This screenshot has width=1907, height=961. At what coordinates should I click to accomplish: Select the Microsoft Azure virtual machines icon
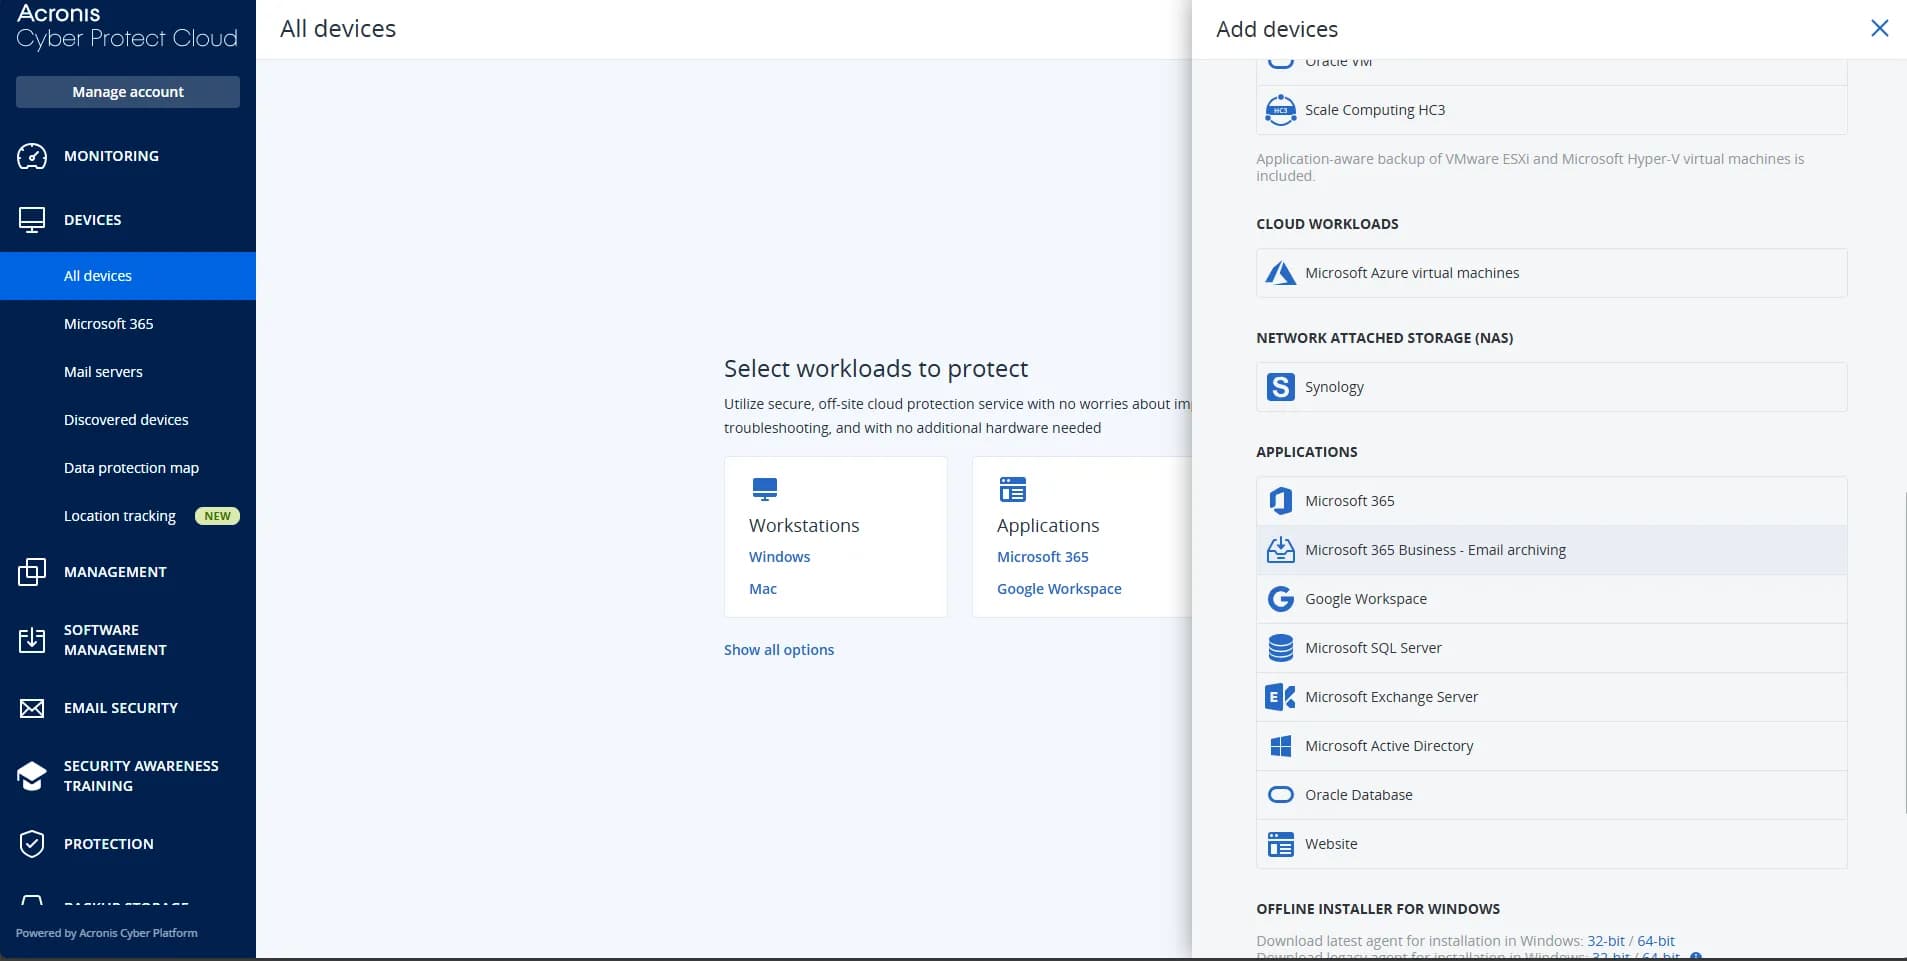coord(1281,272)
